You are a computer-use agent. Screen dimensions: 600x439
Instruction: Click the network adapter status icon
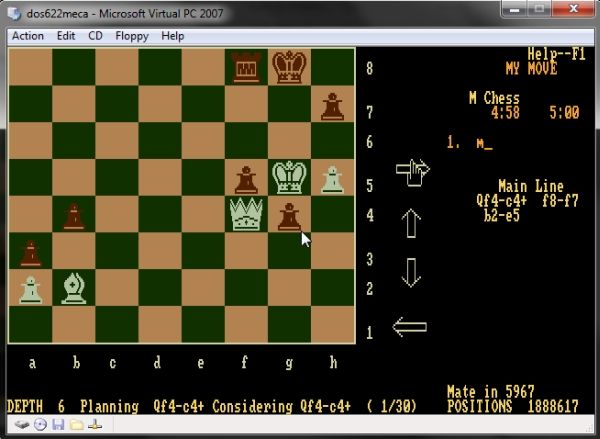(x=95, y=424)
